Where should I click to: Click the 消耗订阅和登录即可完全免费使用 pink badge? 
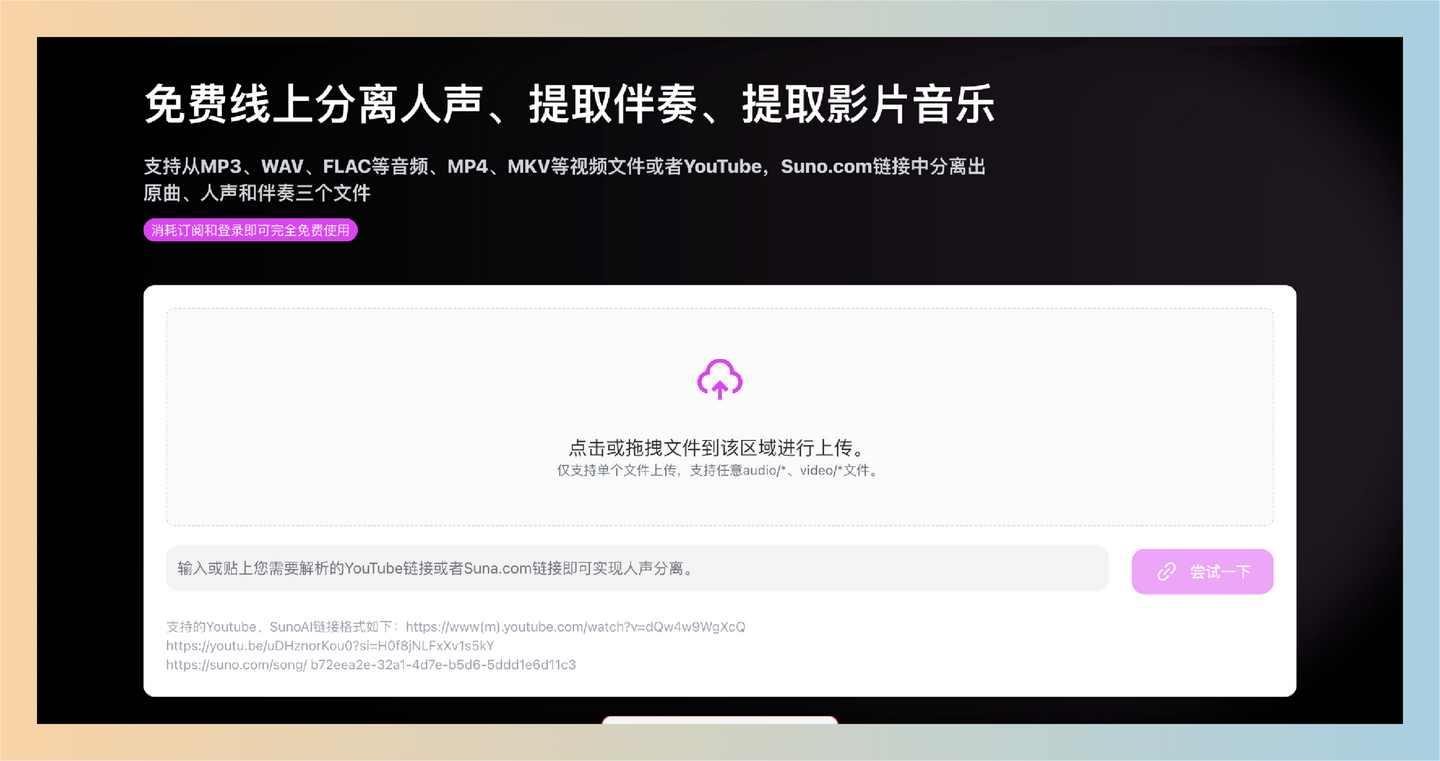pos(250,230)
